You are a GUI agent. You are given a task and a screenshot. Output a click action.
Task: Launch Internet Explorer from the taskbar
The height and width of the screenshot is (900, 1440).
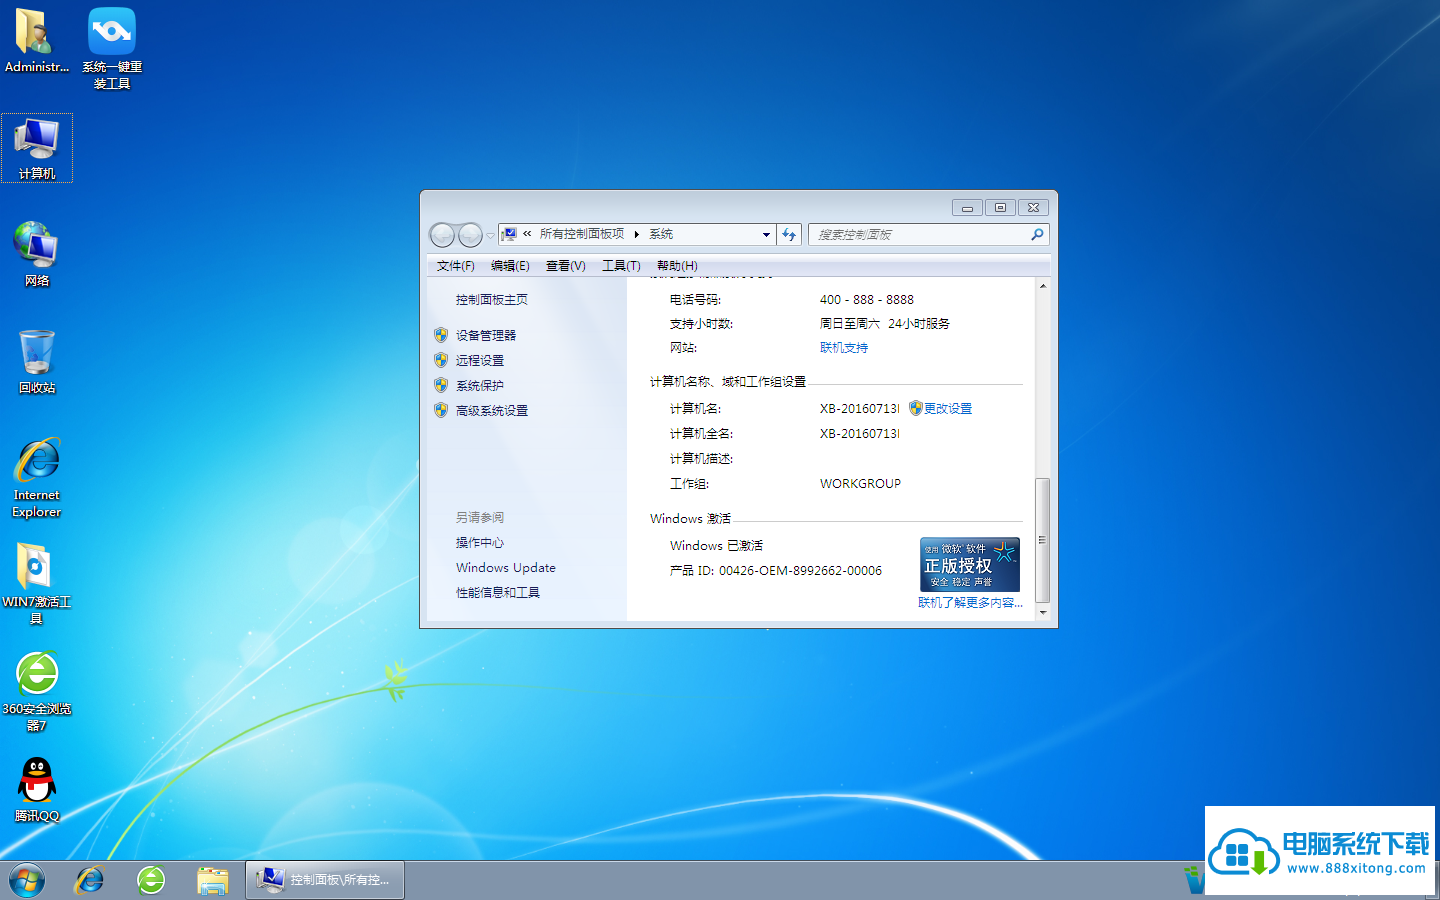pos(90,881)
